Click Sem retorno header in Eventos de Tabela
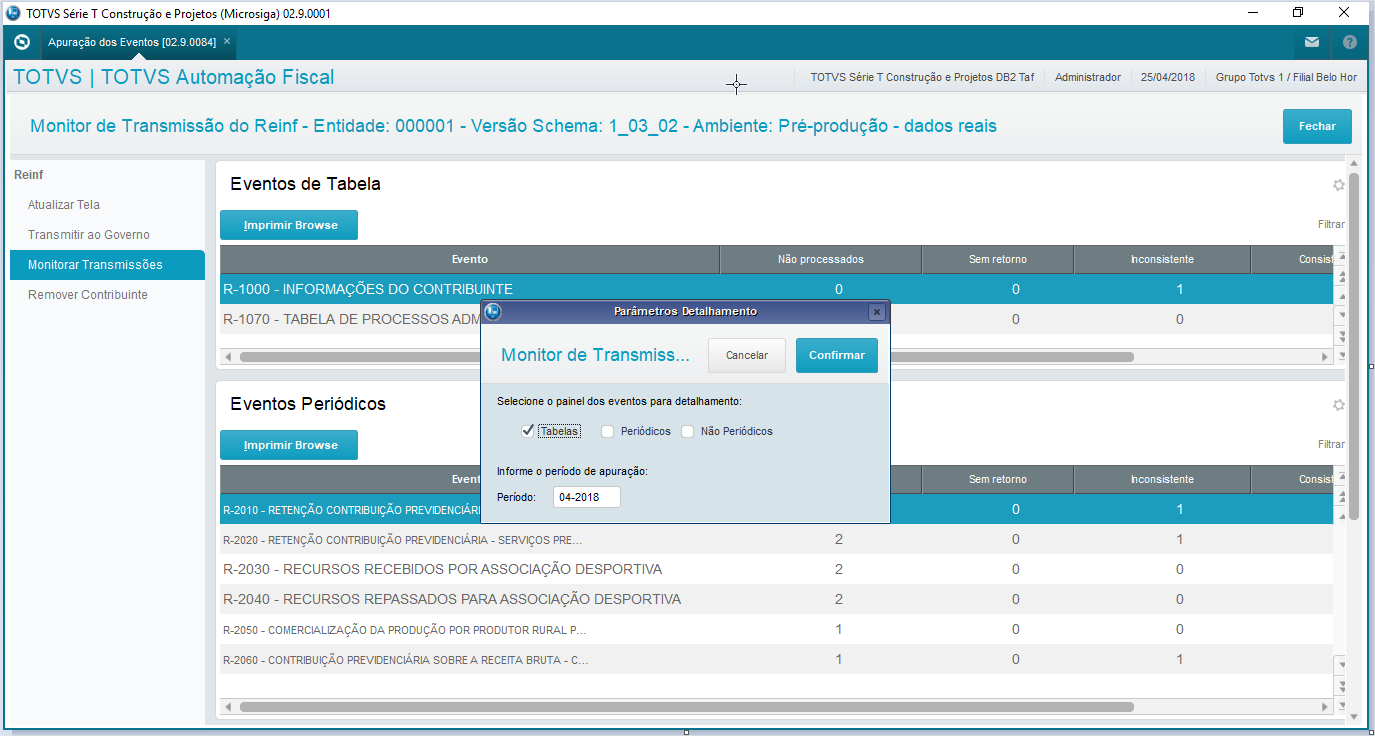The image size is (1375, 736). click(998, 260)
